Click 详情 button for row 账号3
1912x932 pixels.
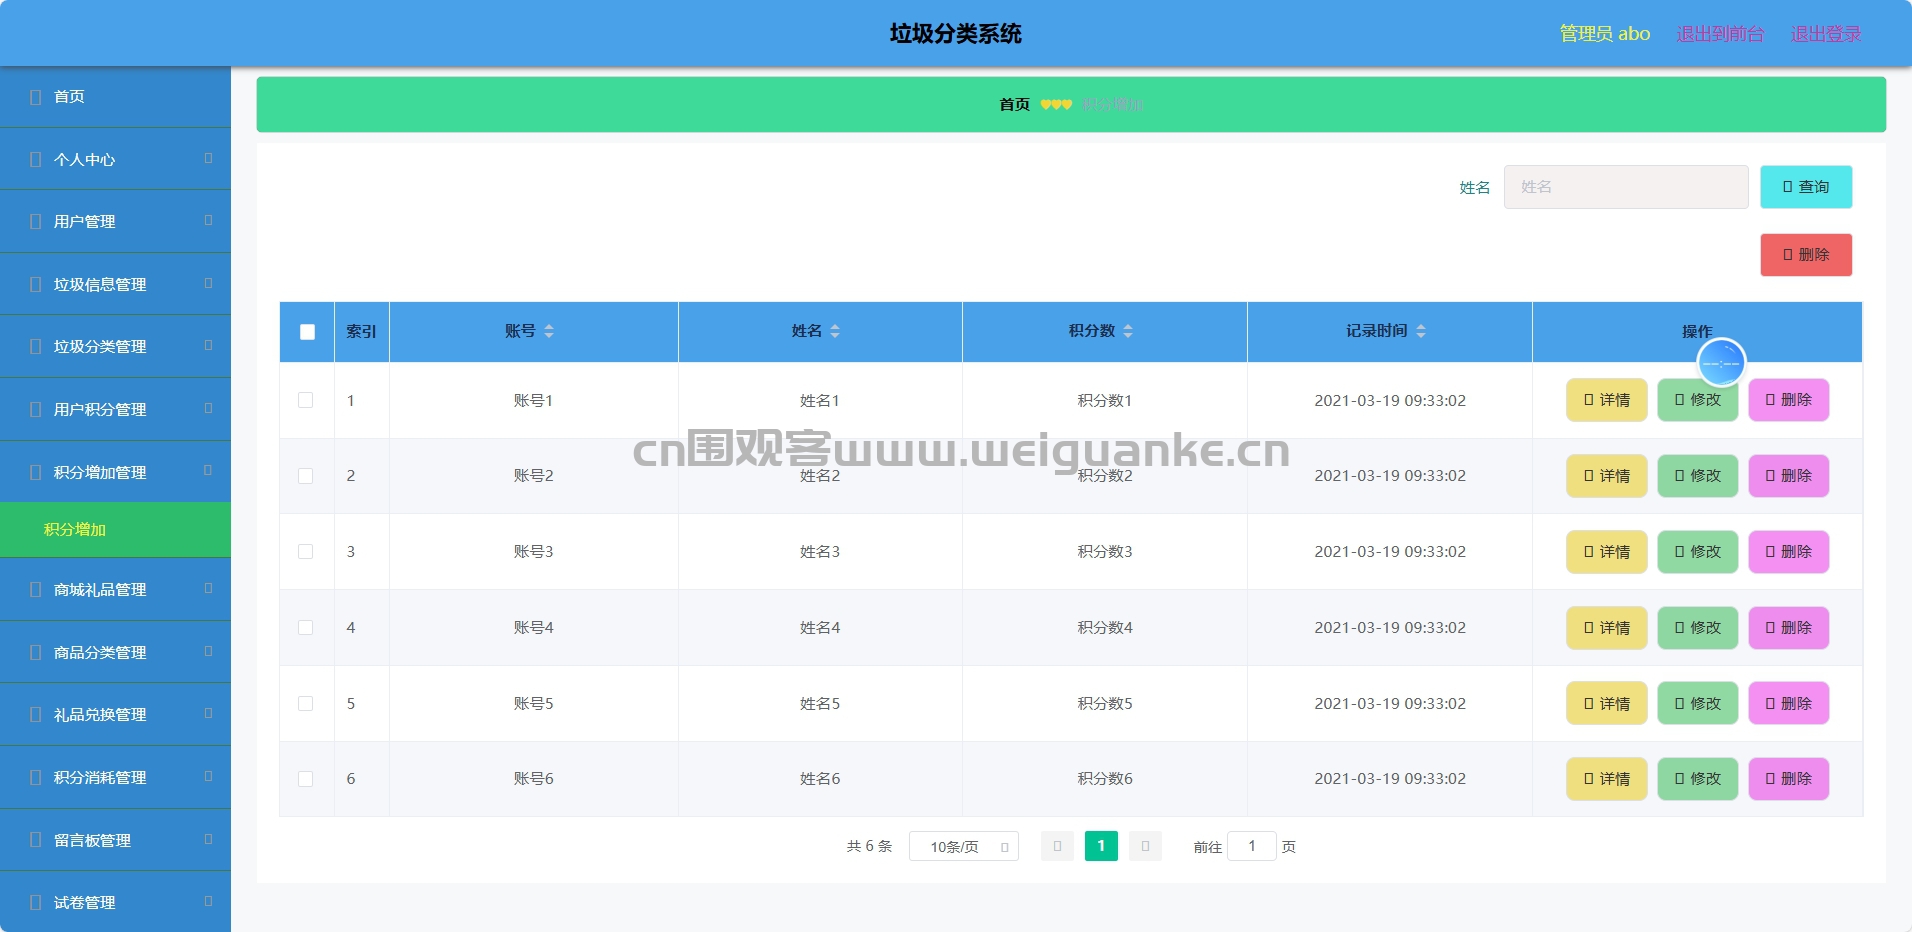pos(1607,552)
